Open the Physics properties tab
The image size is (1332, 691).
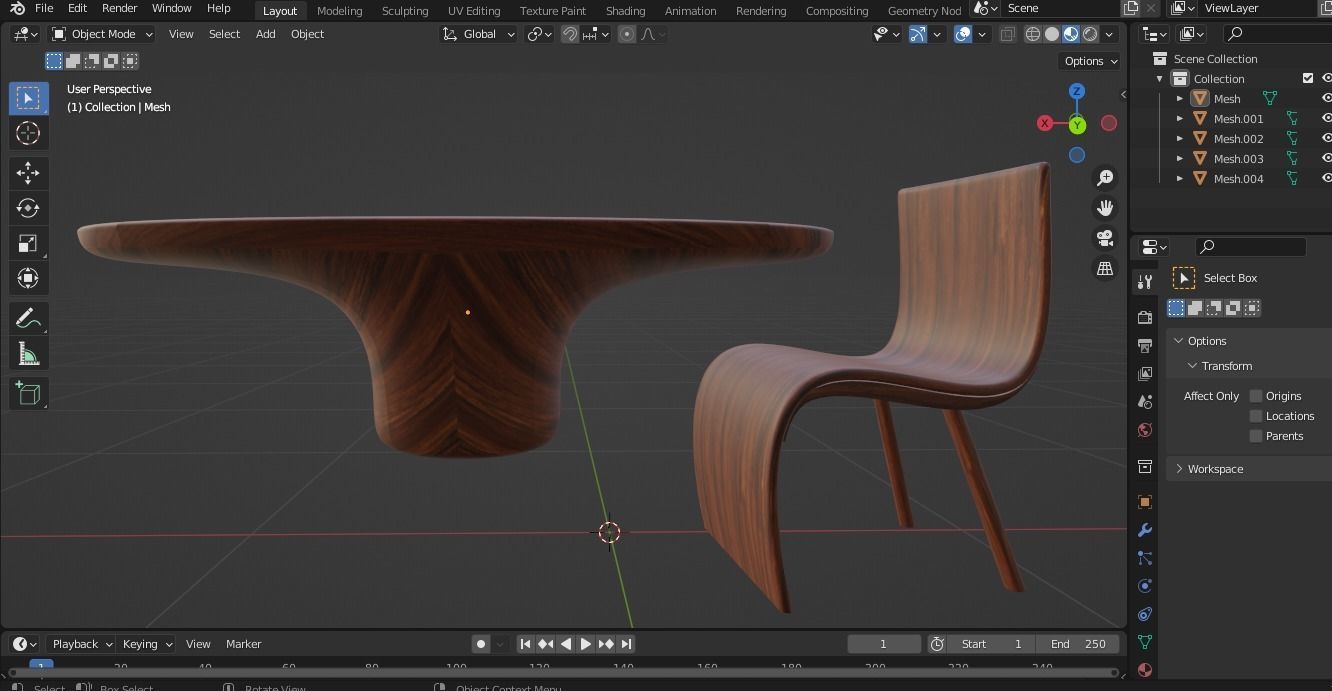pos(1145,586)
